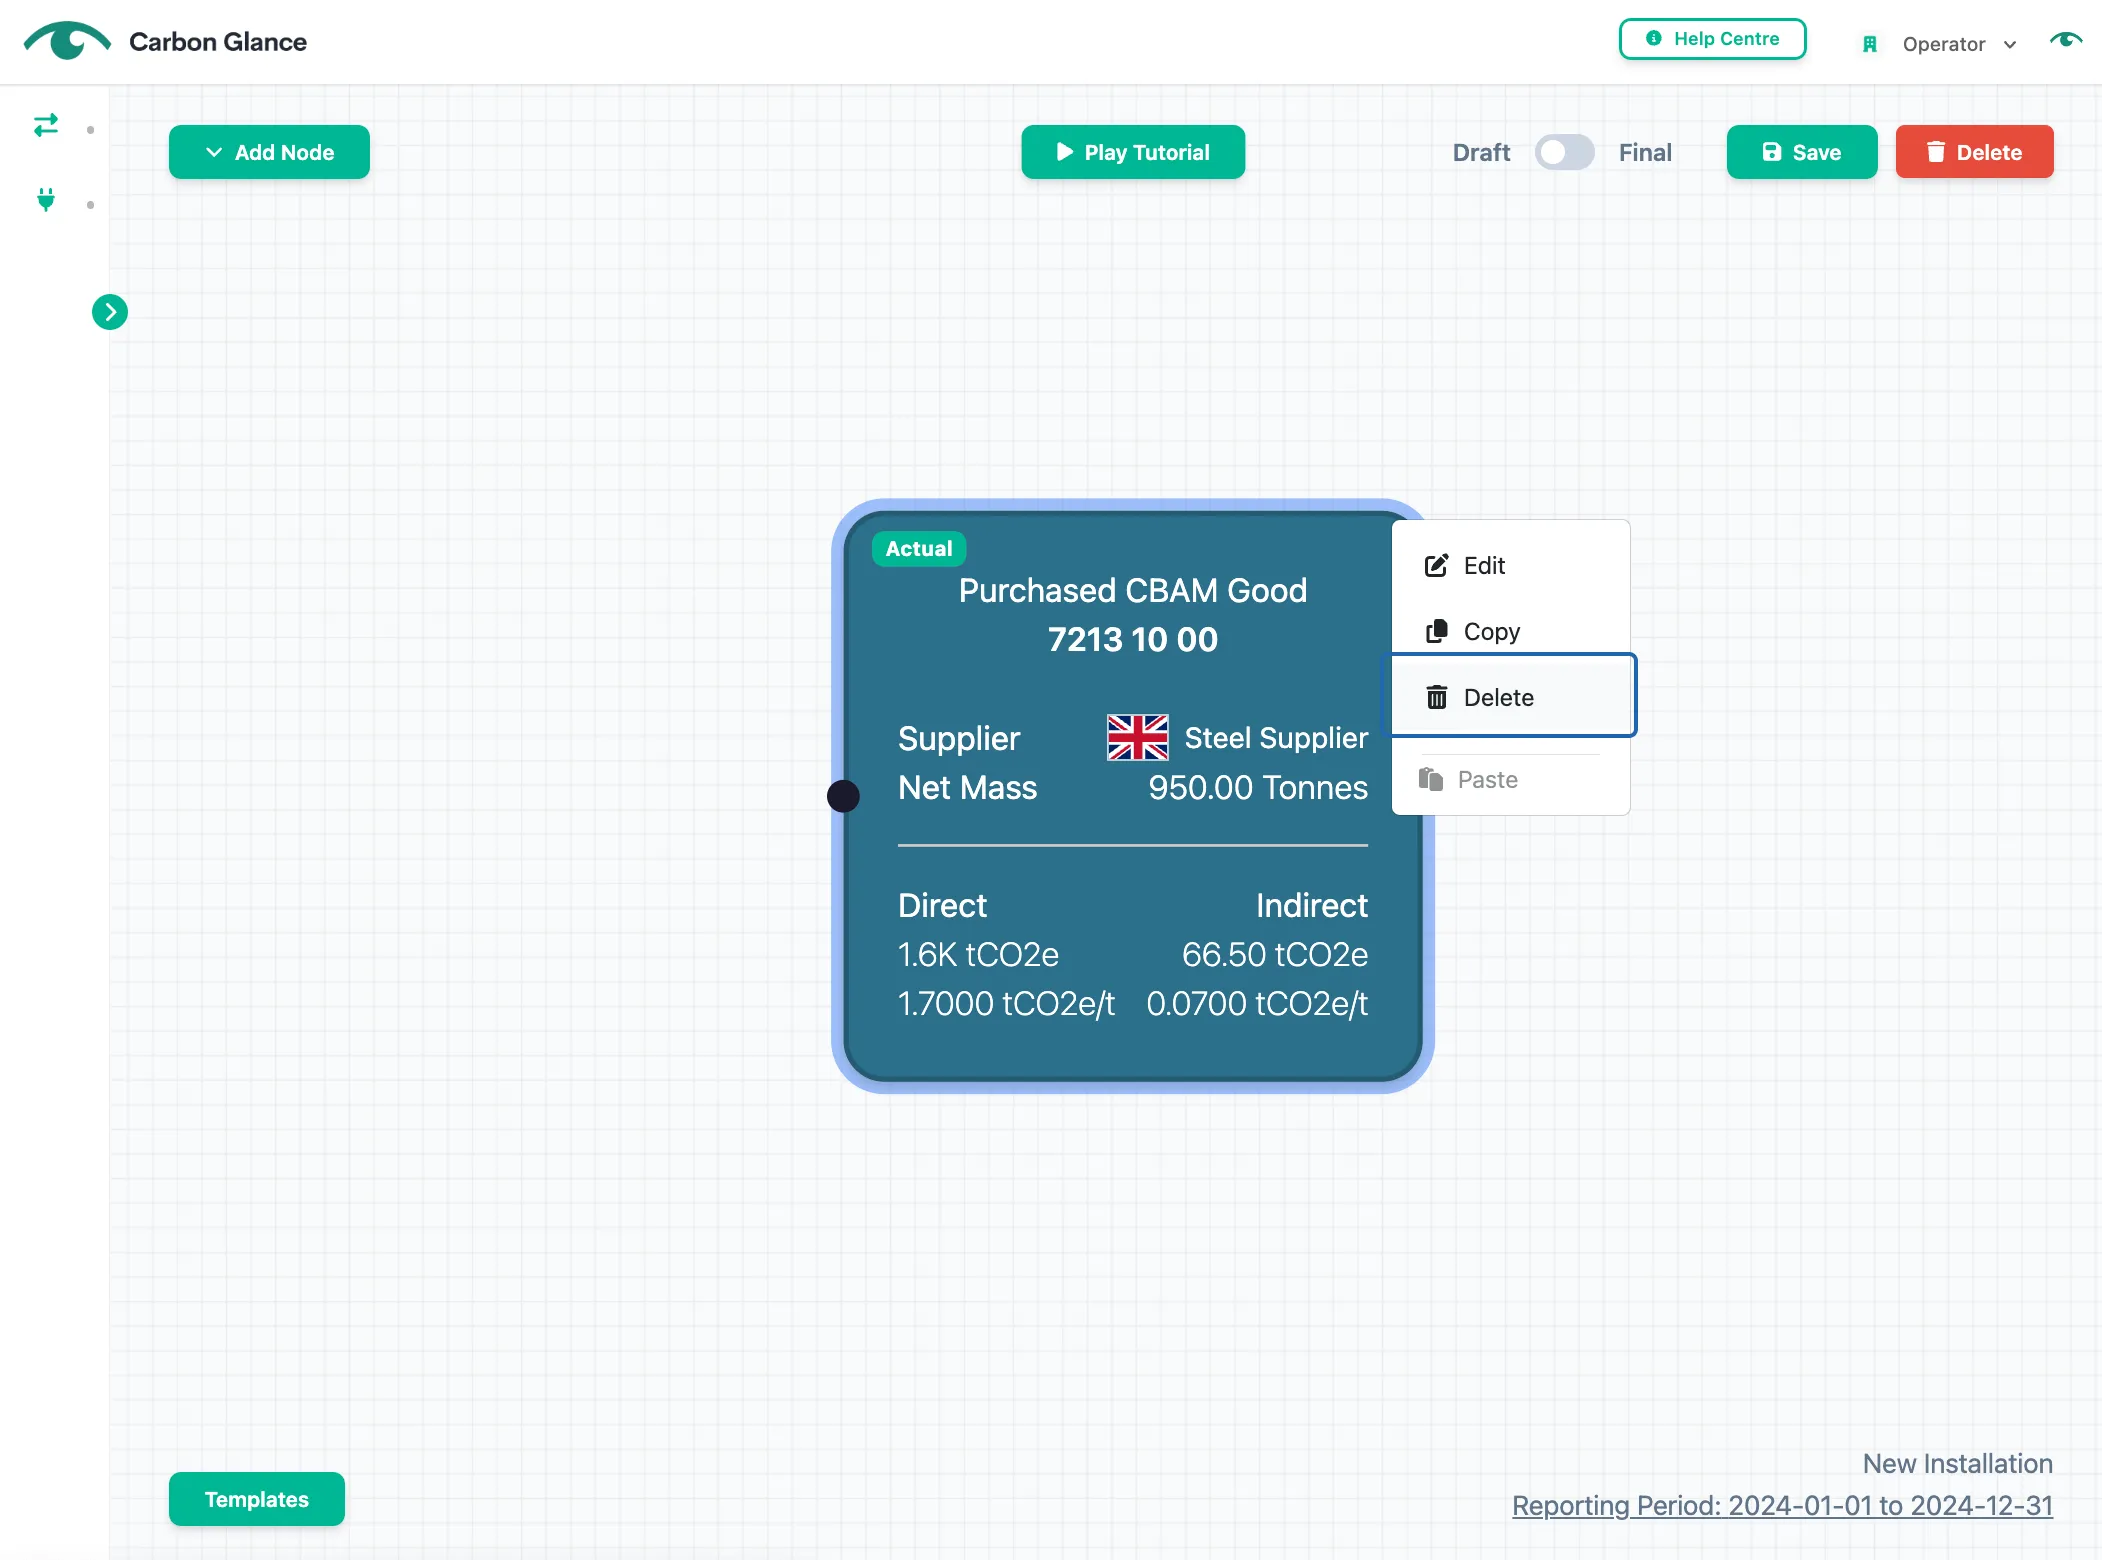
Task: Choose Delete from the node context menu
Action: (x=1510, y=697)
